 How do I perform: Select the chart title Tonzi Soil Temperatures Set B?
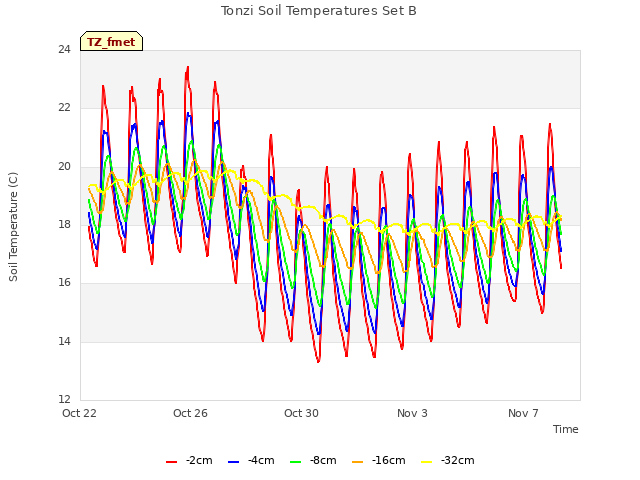coord(319,11)
